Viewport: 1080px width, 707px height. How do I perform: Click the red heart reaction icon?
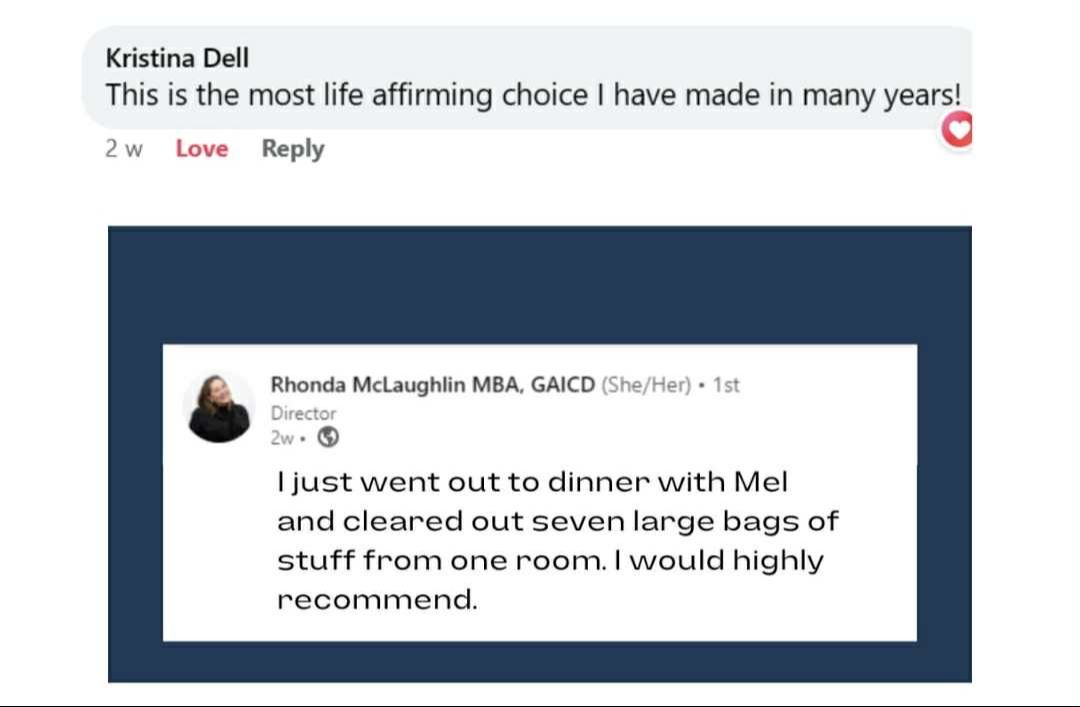click(x=958, y=129)
